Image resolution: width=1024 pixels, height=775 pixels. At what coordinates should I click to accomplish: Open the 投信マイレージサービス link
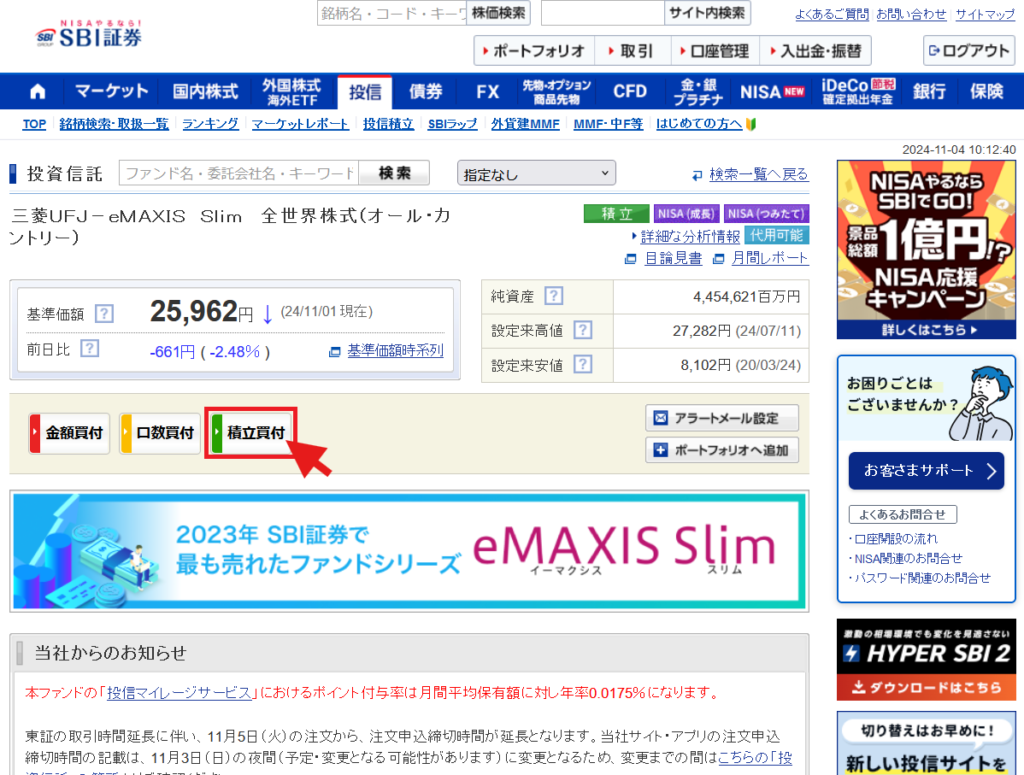click(x=179, y=693)
